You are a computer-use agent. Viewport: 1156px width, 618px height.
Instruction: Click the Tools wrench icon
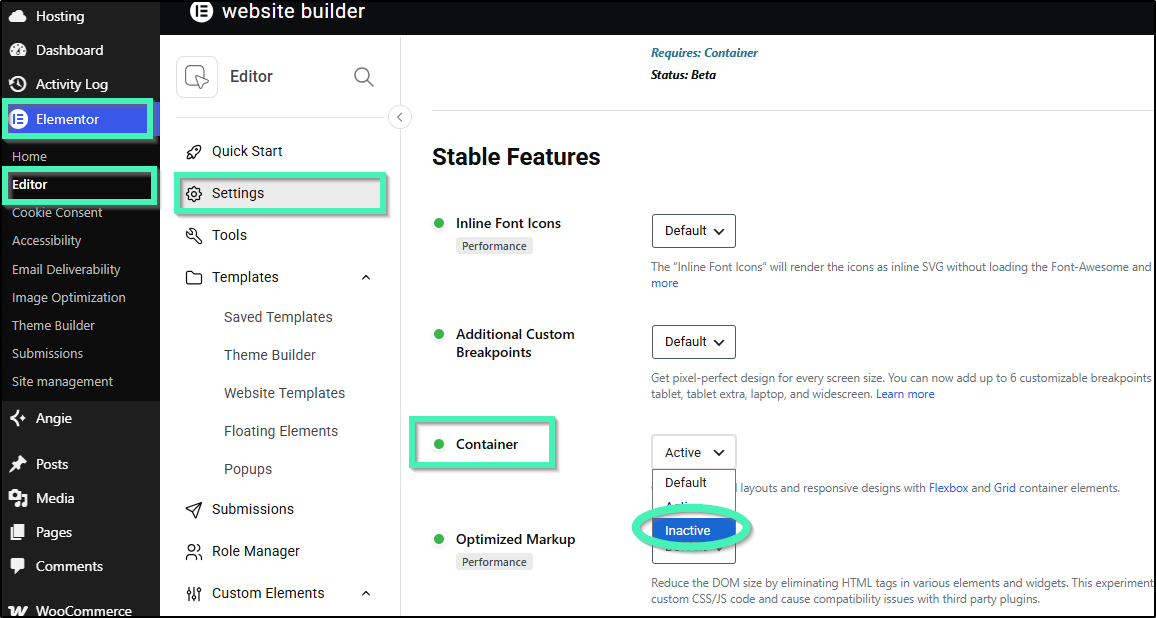click(194, 235)
